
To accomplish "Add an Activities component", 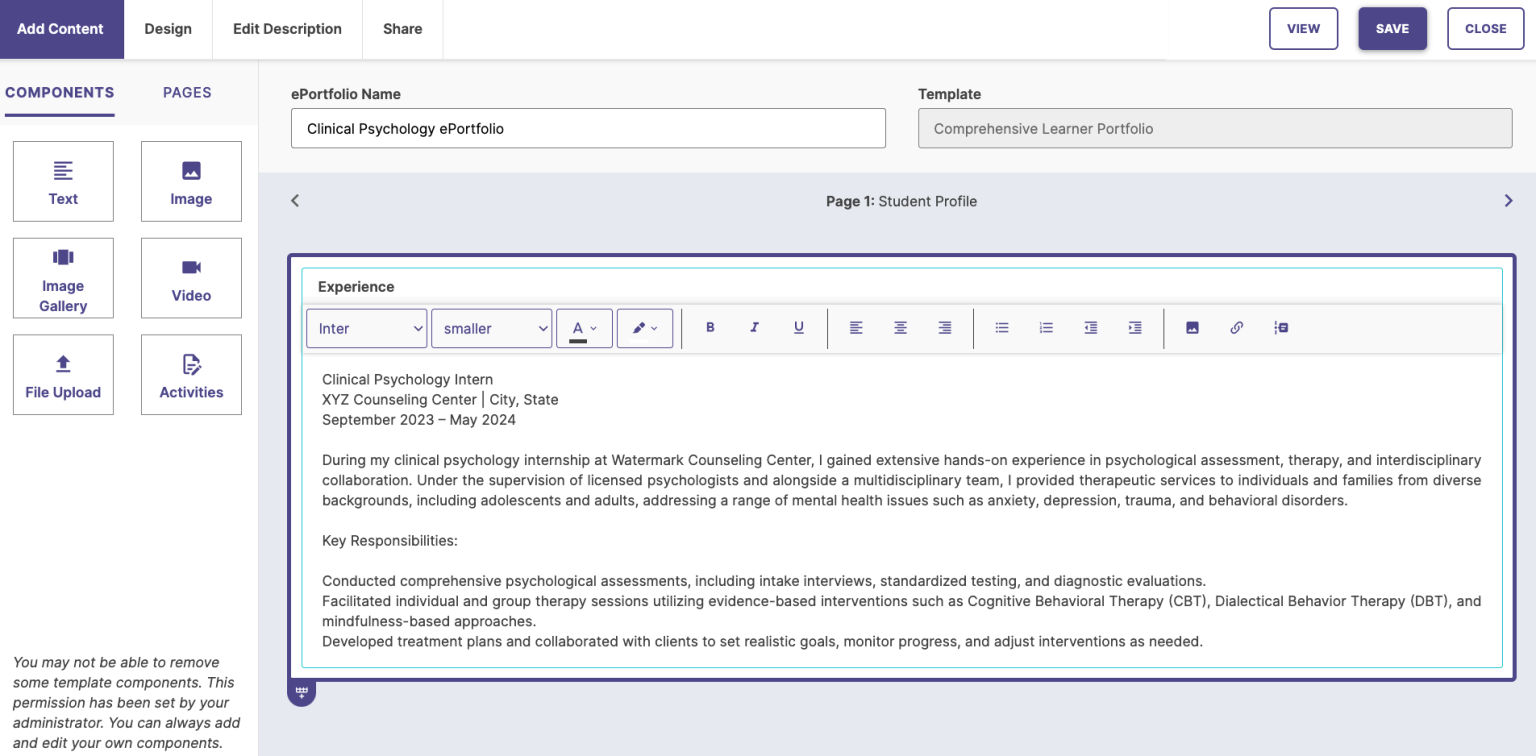I will 190,374.
